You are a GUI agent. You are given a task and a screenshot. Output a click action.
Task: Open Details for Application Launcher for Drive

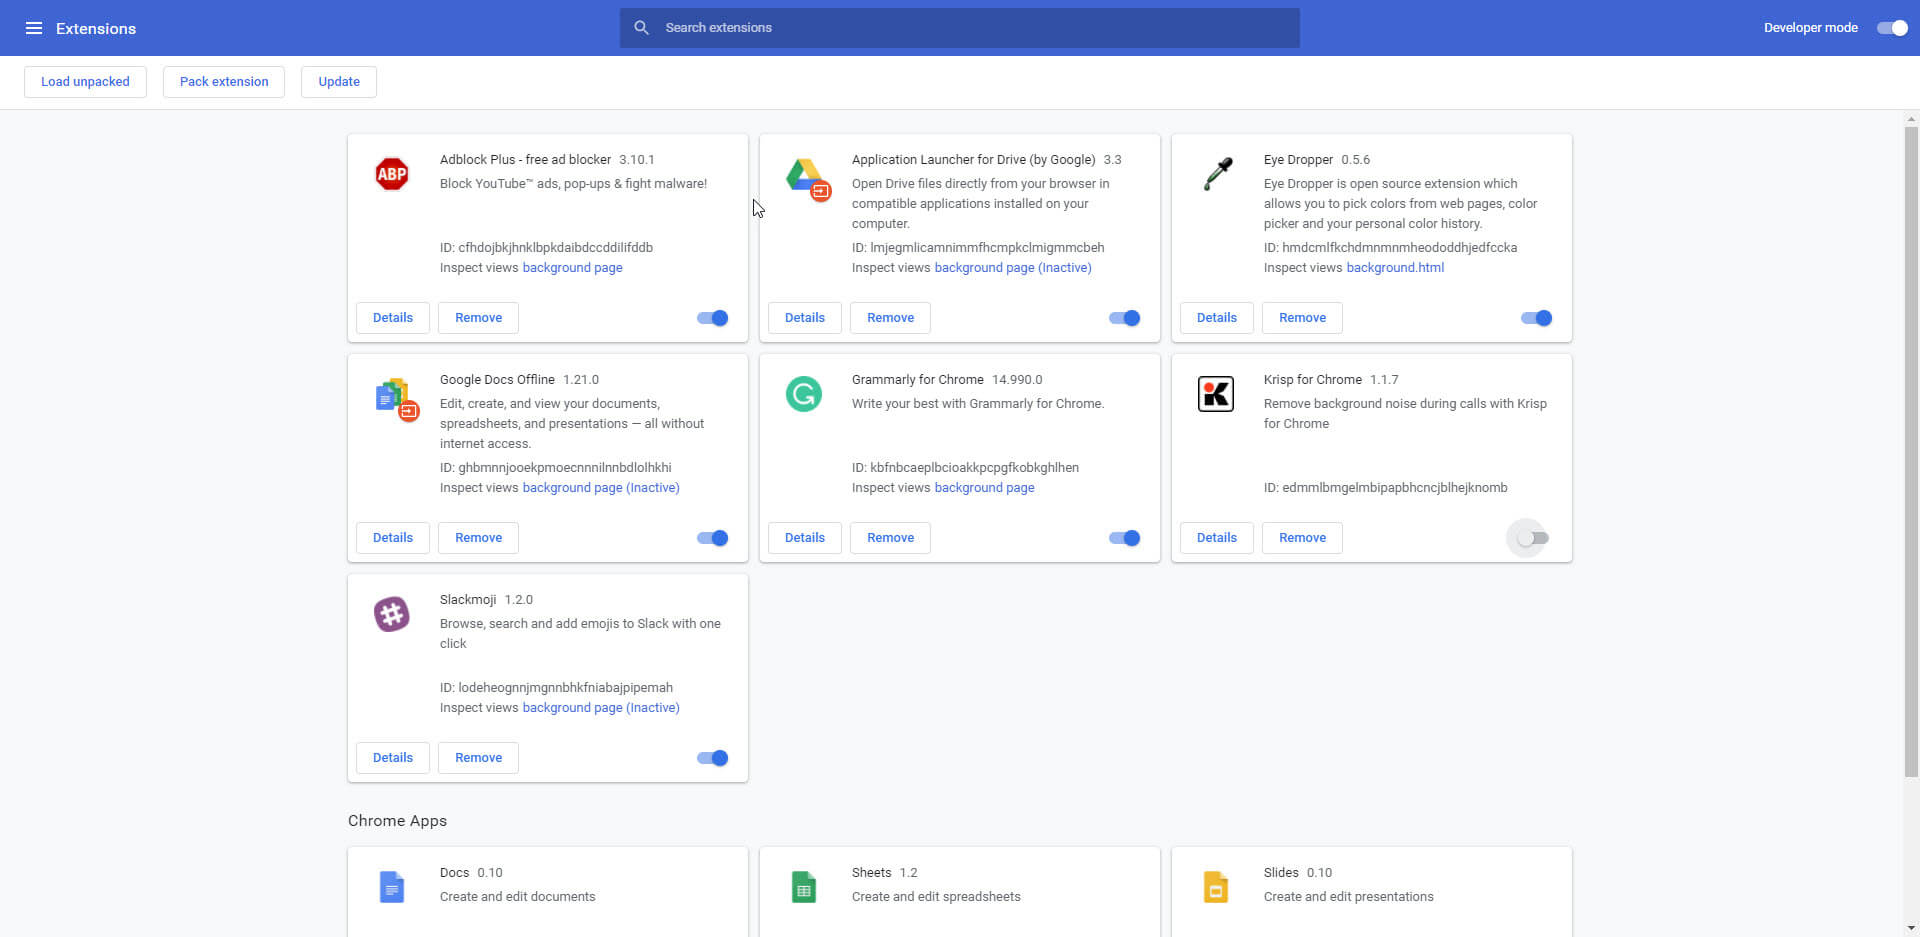805,318
